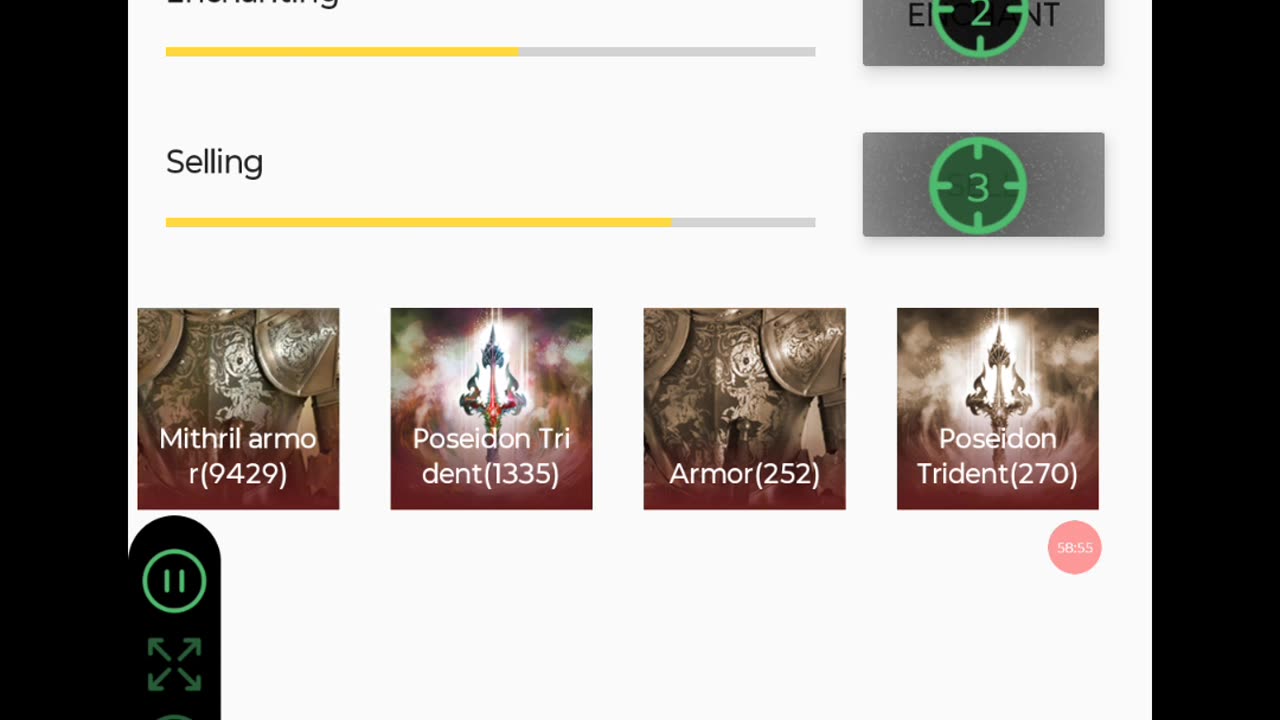Select the green crosshair target numbered 2
This screenshot has height=720, width=1280.
click(979, 17)
